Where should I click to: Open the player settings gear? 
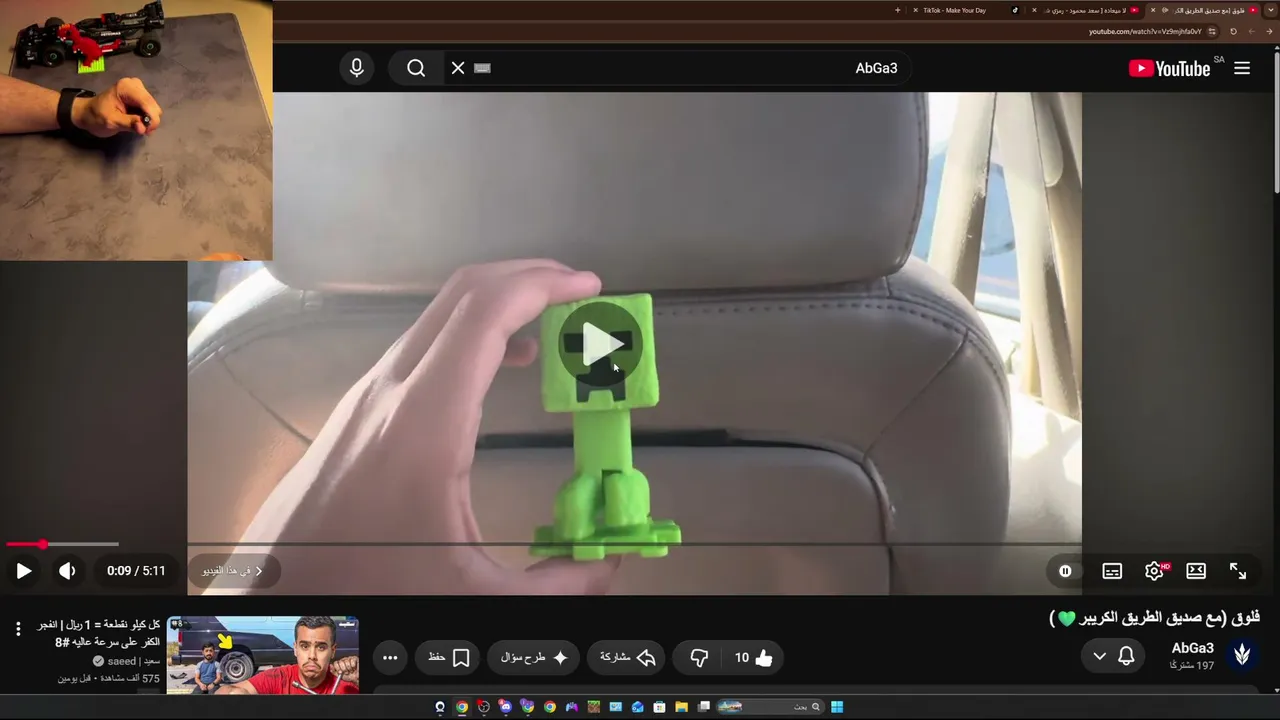point(1154,571)
